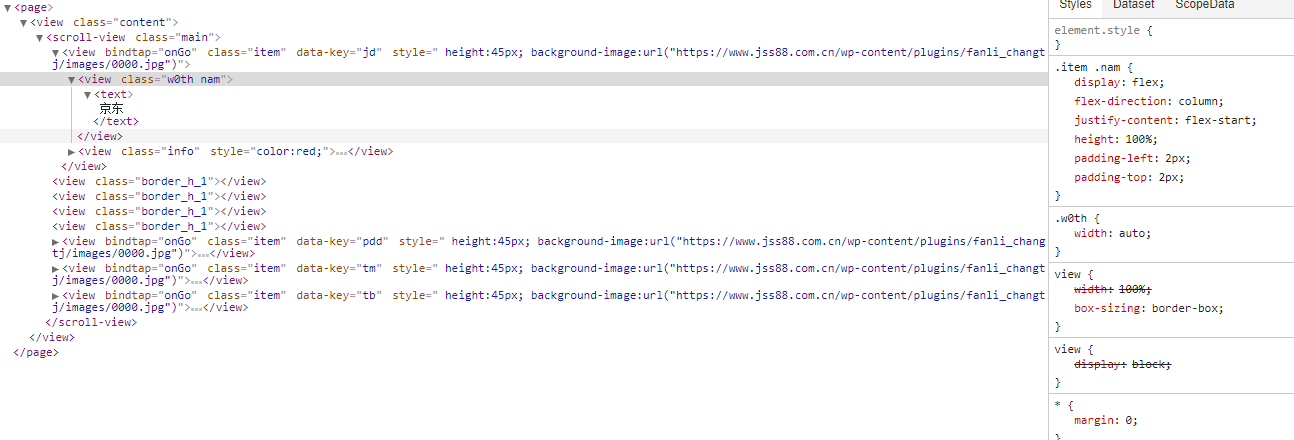Expand the data-key="tb" item arrow
This screenshot has width=1294, height=440.
[x=55, y=295]
